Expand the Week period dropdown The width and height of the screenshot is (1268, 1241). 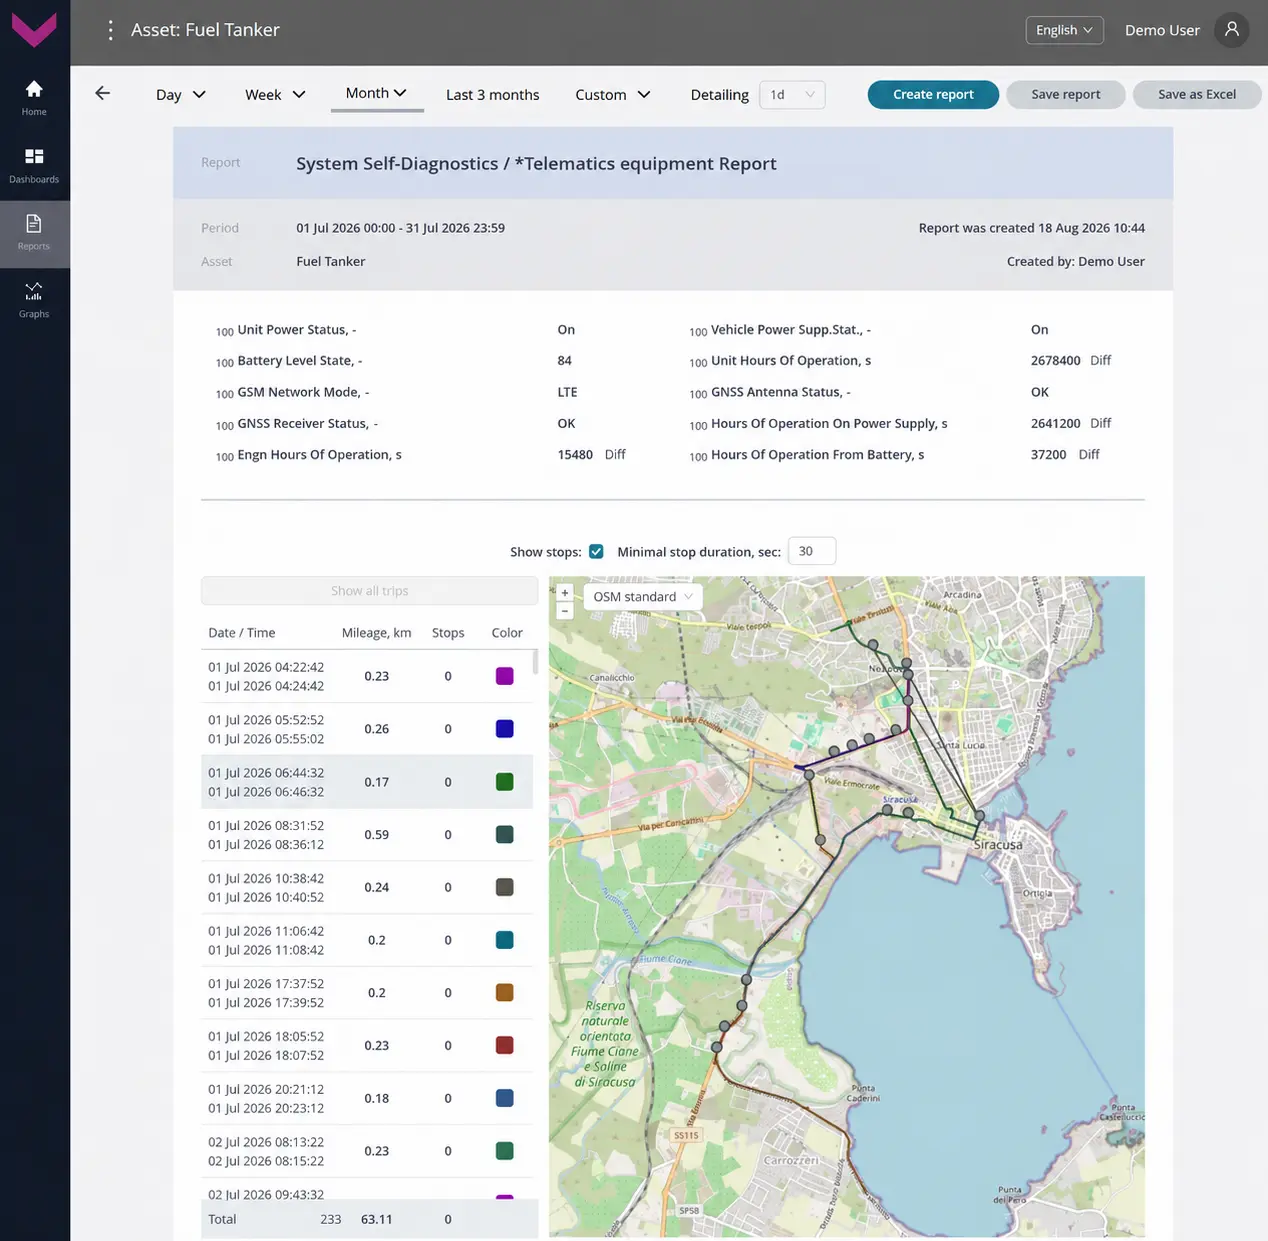pyautogui.click(x=275, y=94)
